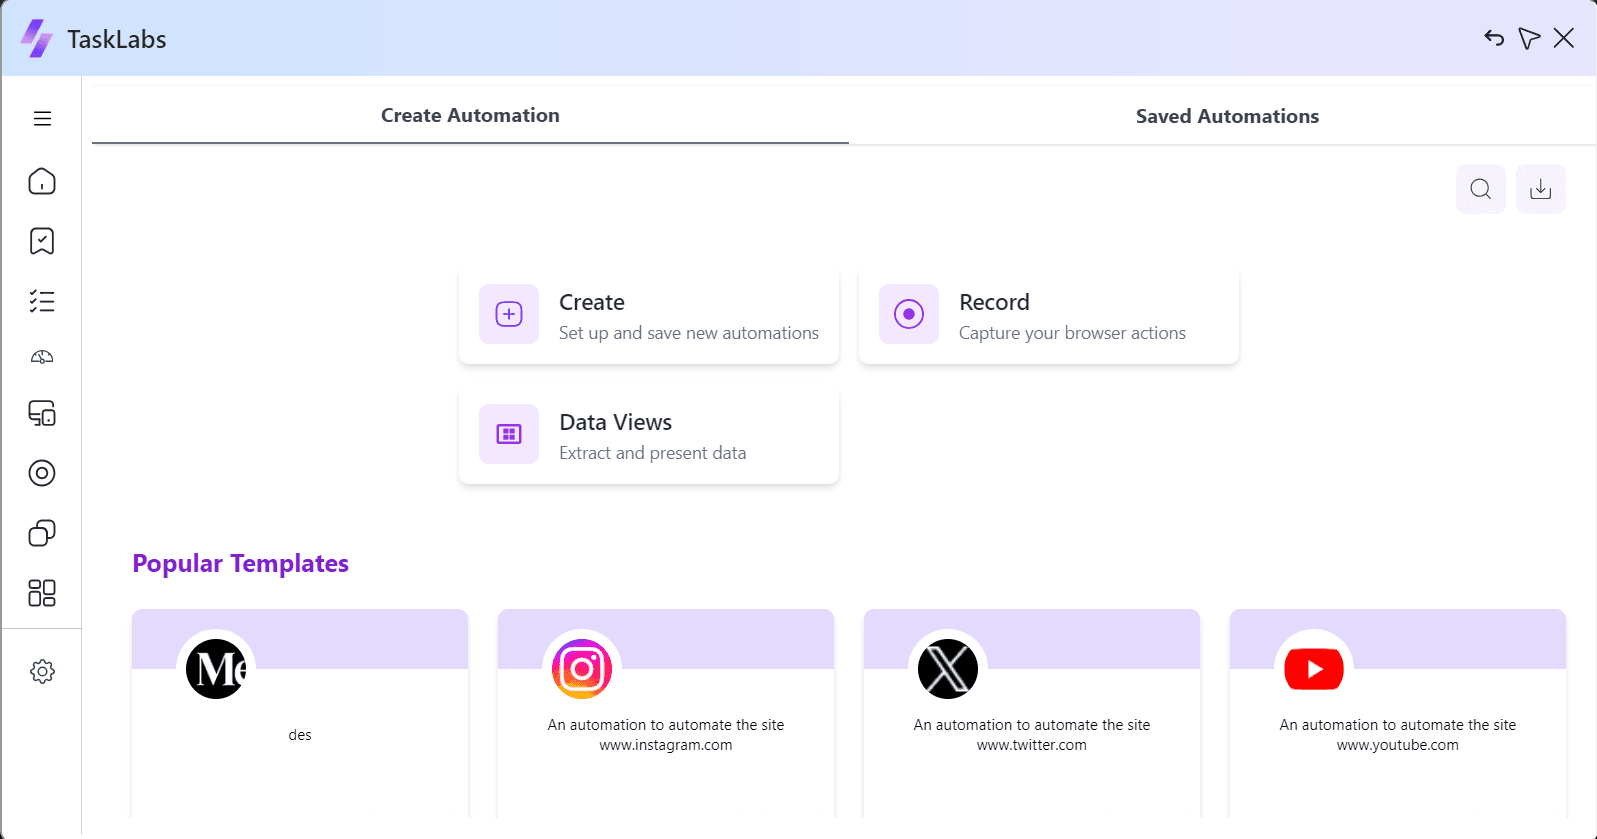Click the Medium logo icon
This screenshot has height=839, width=1597.
coord(216,669)
